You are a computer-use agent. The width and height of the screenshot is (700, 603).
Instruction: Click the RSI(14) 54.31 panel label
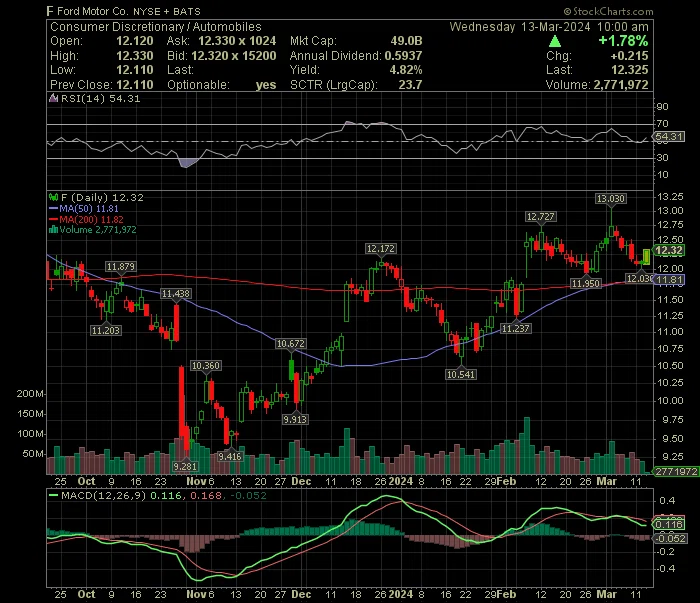pyautogui.click(x=100, y=98)
